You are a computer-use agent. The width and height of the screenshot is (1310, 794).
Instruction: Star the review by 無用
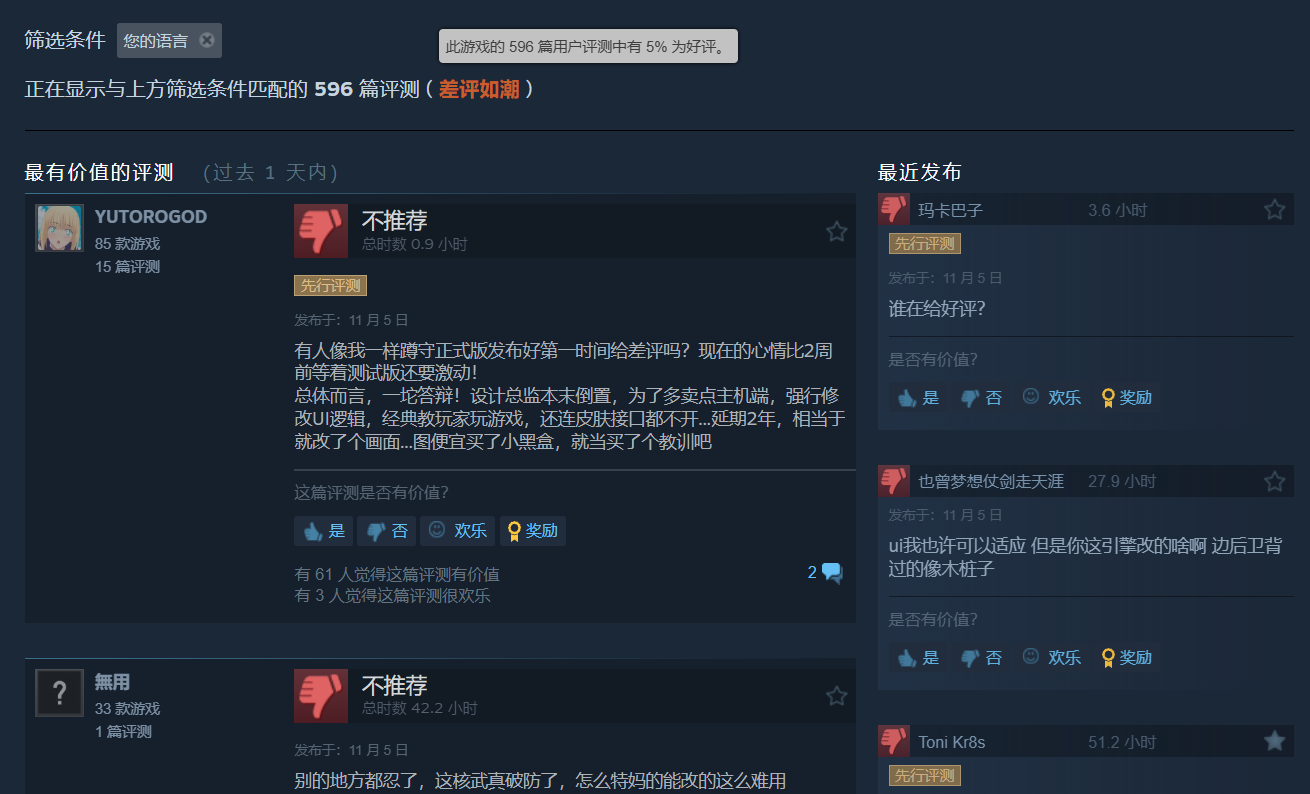click(837, 695)
